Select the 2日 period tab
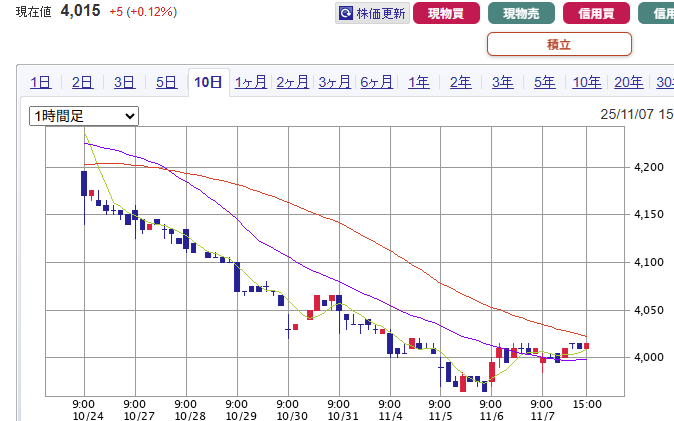Image resolution: width=674 pixels, height=421 pixels. coord(82,82)
